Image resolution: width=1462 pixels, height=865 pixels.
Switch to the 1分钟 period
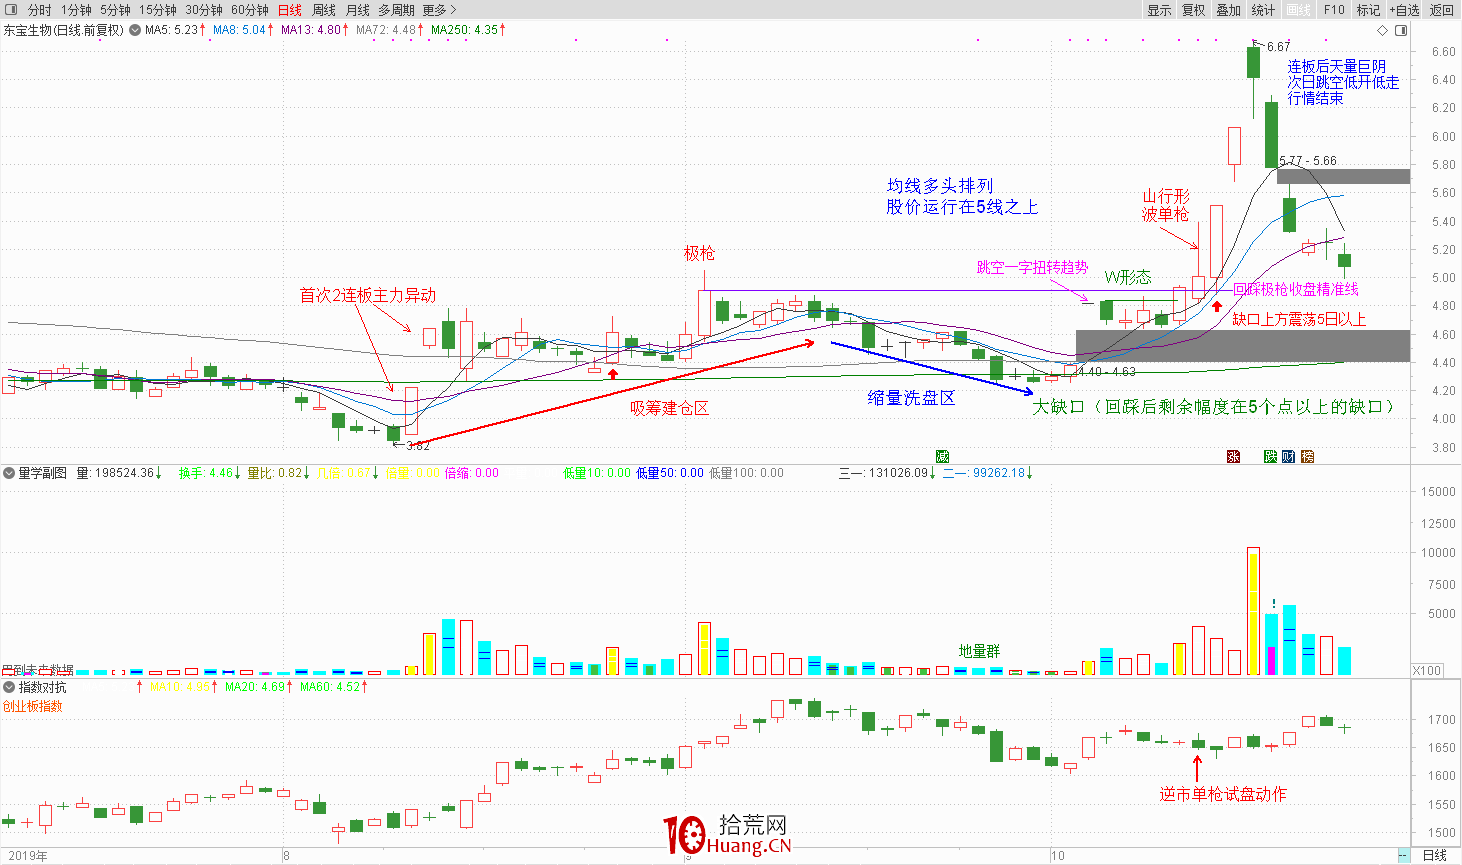[76, 10]
